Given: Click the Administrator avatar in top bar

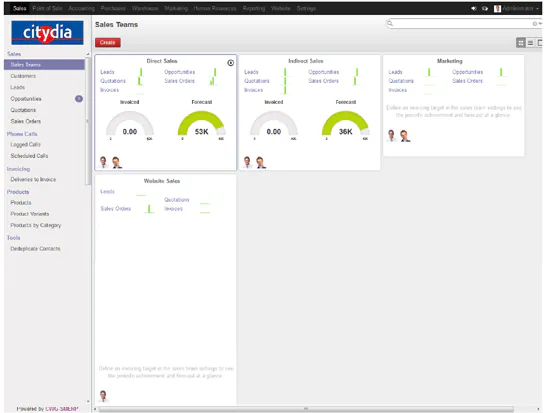Looking at the screenshot, I should coord(497,8).
